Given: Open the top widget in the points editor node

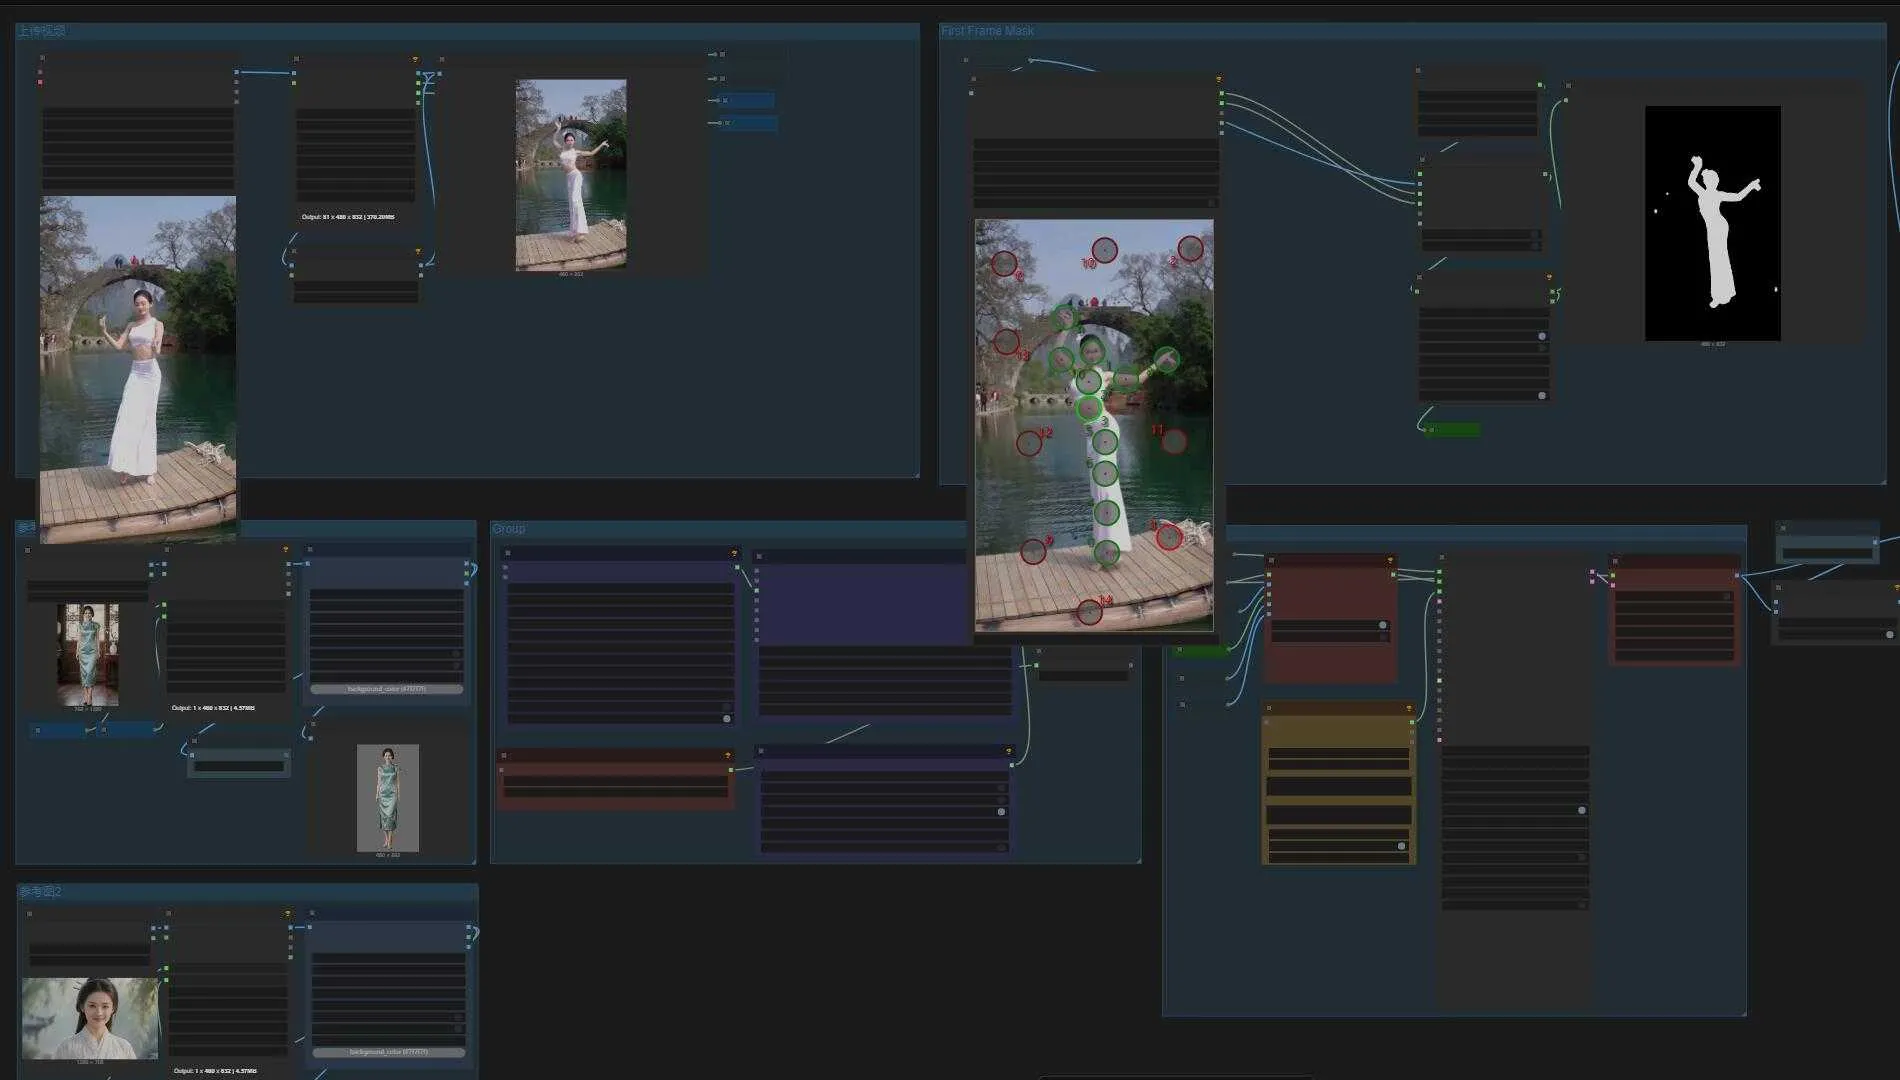Looking at the screenshot, I should [x=1095, y=145].
